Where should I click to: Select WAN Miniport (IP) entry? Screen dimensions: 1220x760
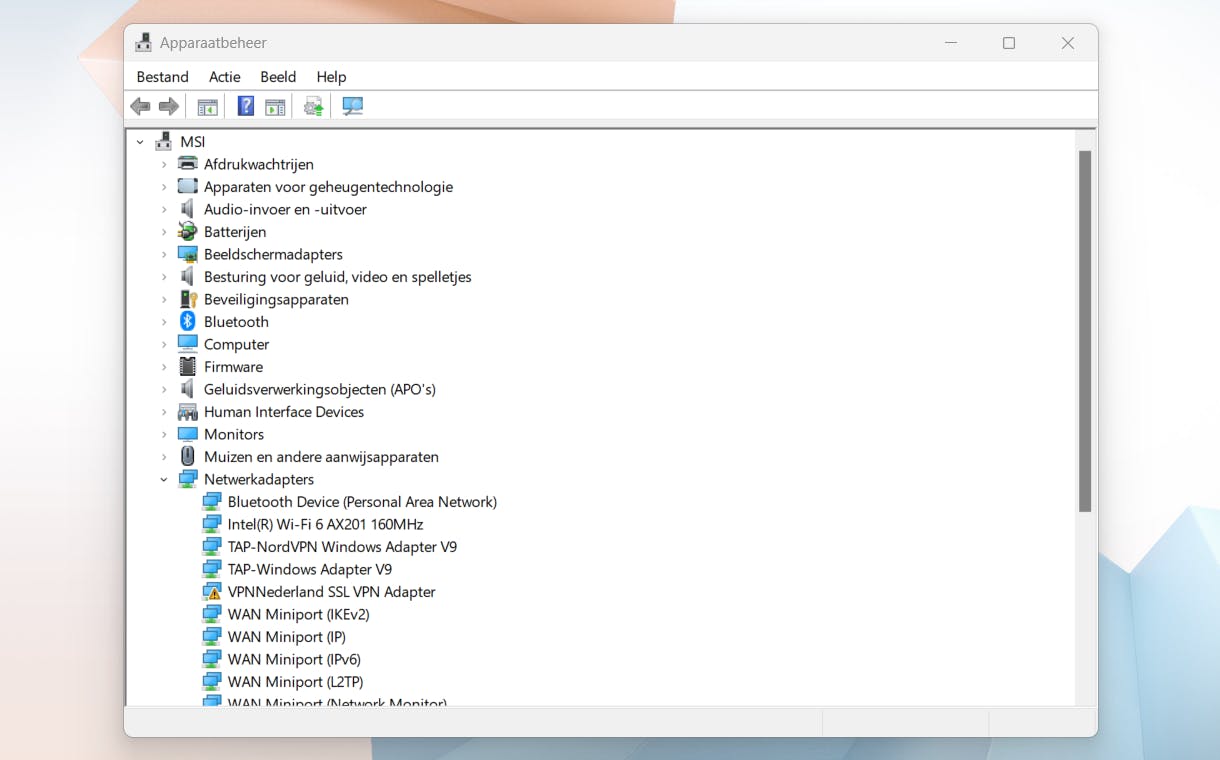point(286,637)
